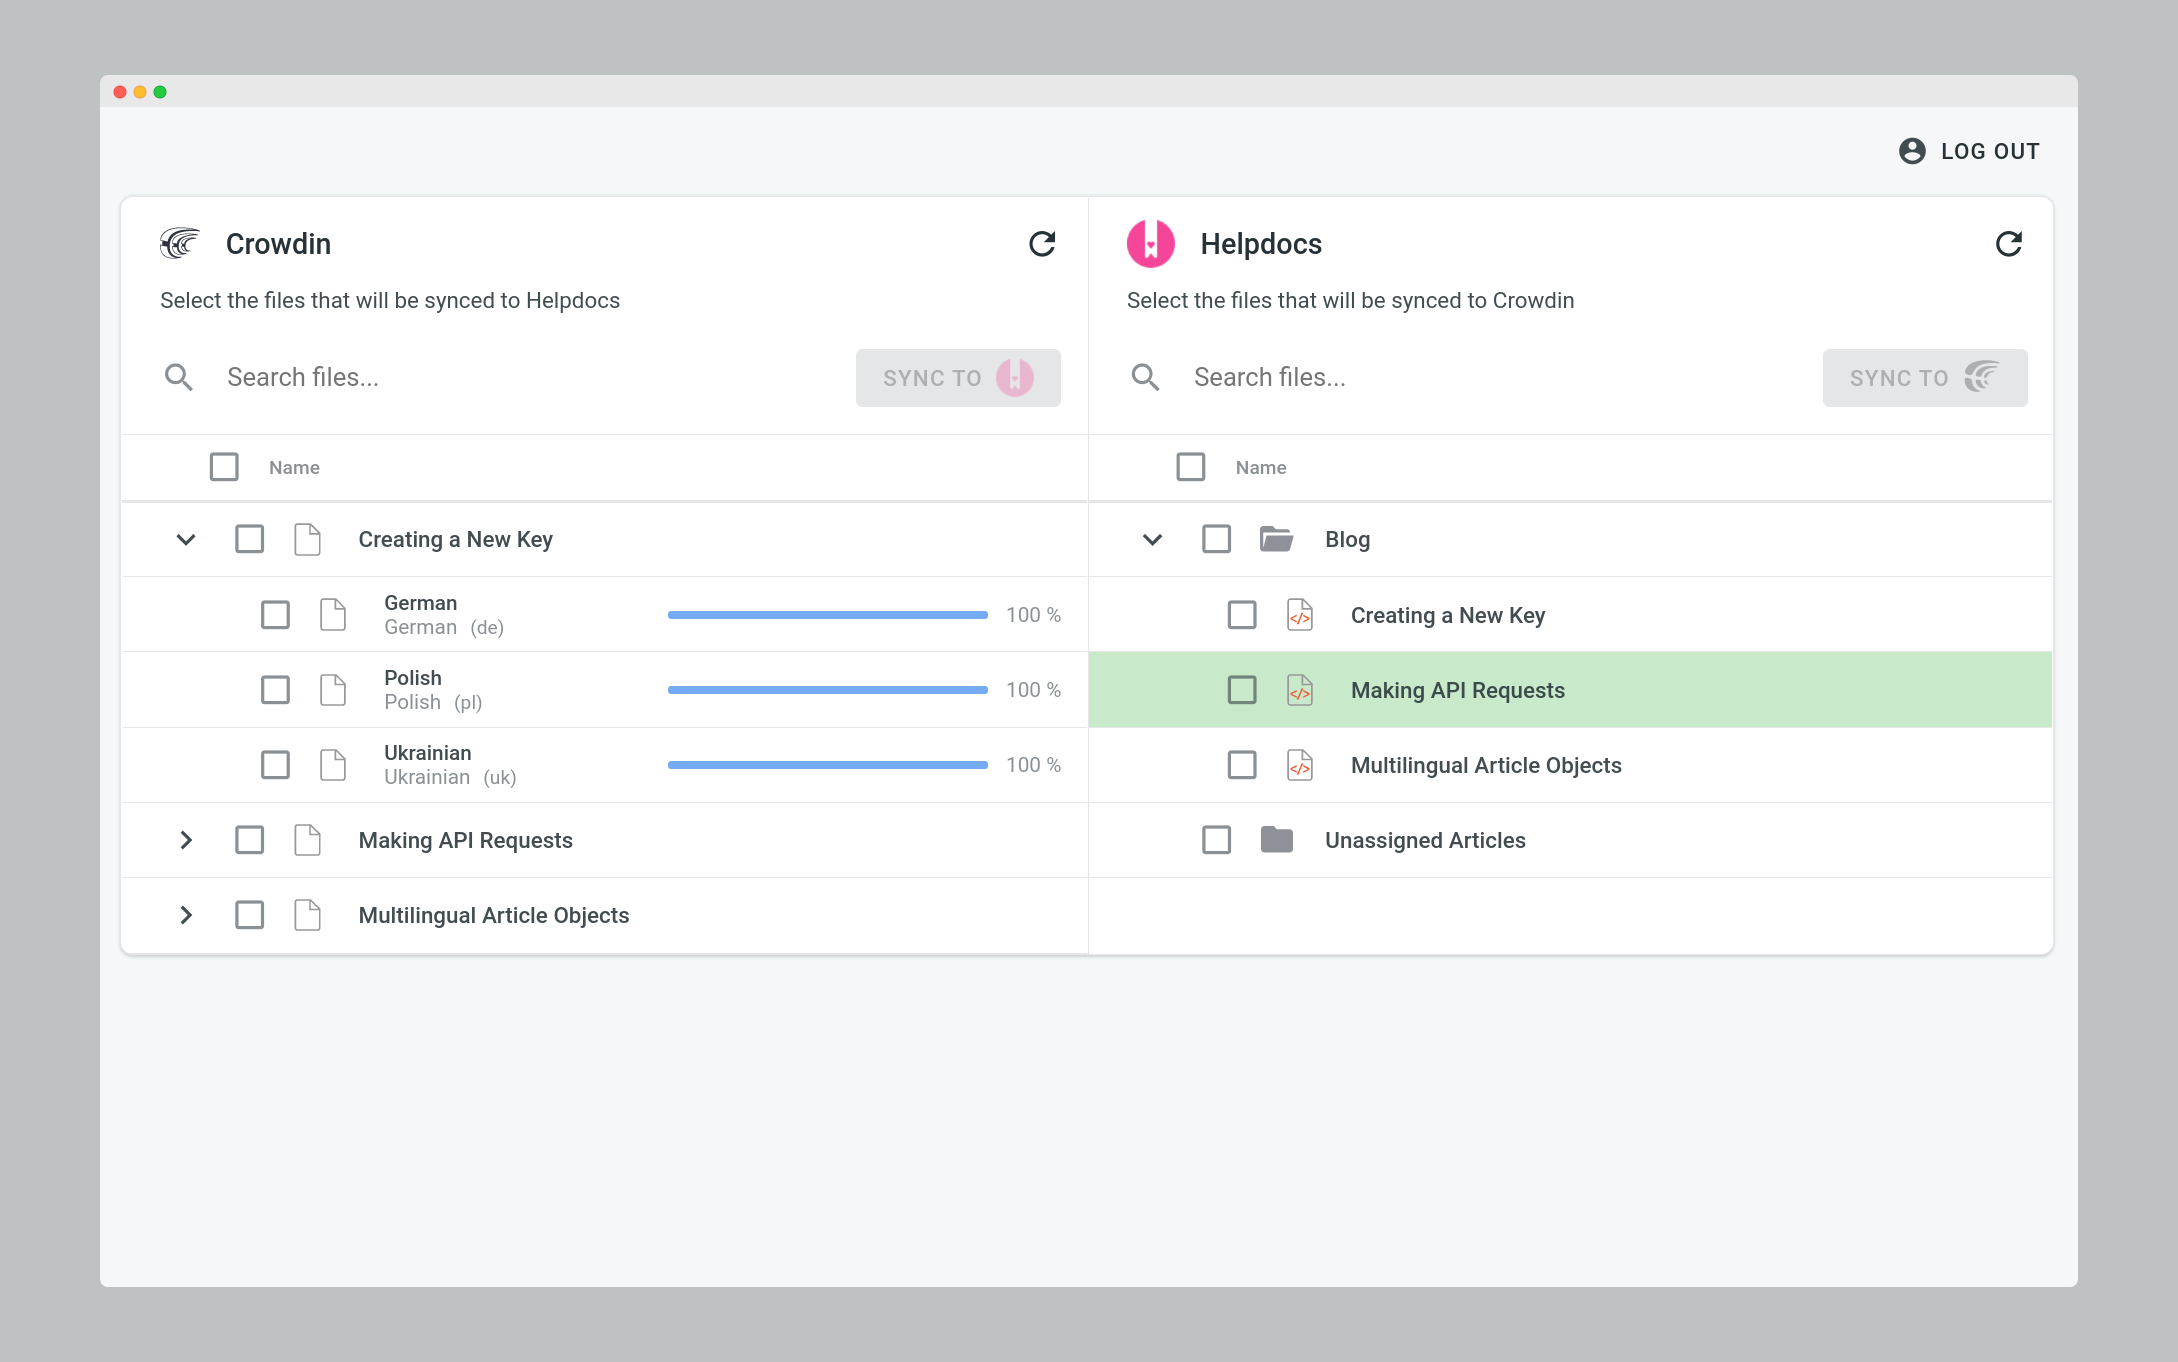Refresh the Crowdin file list
2178x1362 pixels.
point(1042,244)
